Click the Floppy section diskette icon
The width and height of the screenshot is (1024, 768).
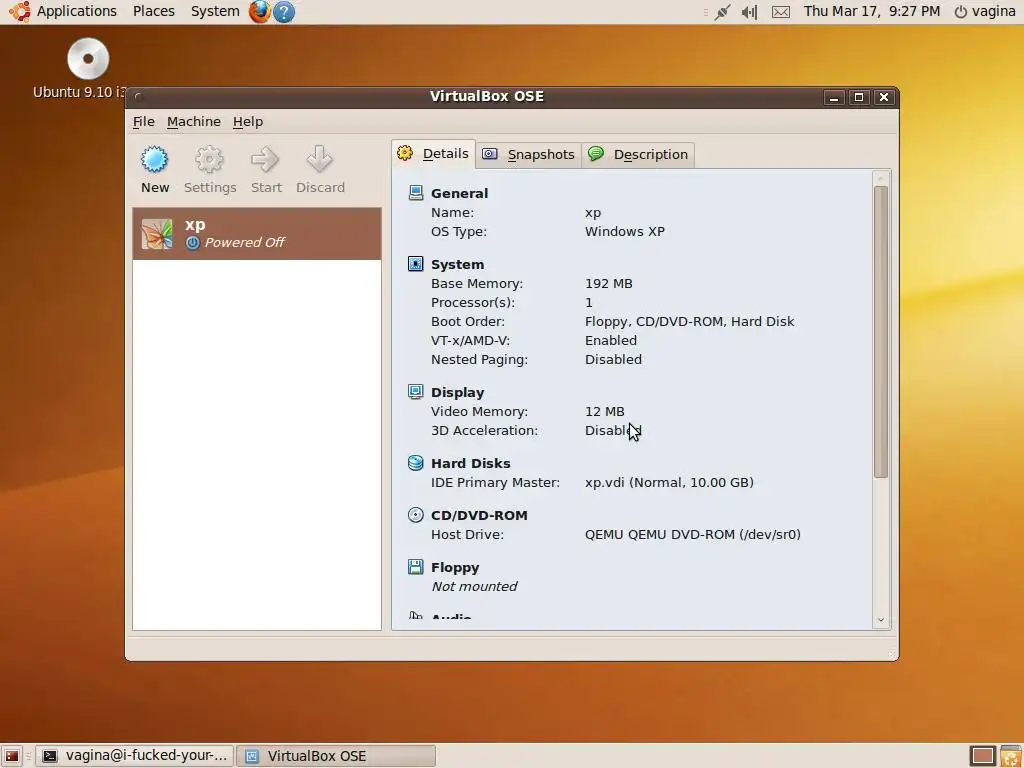click(415, 567)
